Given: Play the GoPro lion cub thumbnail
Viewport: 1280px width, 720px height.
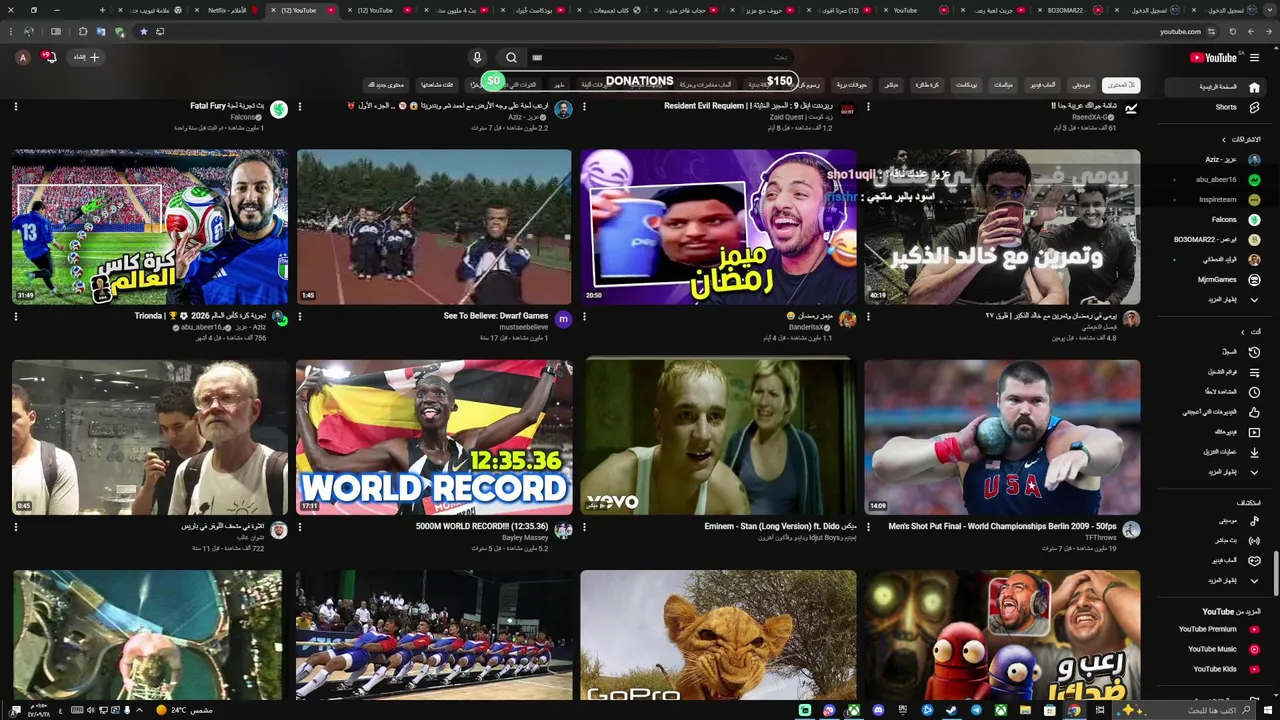Looking at the screenshot, I should [x=718, y=635].
